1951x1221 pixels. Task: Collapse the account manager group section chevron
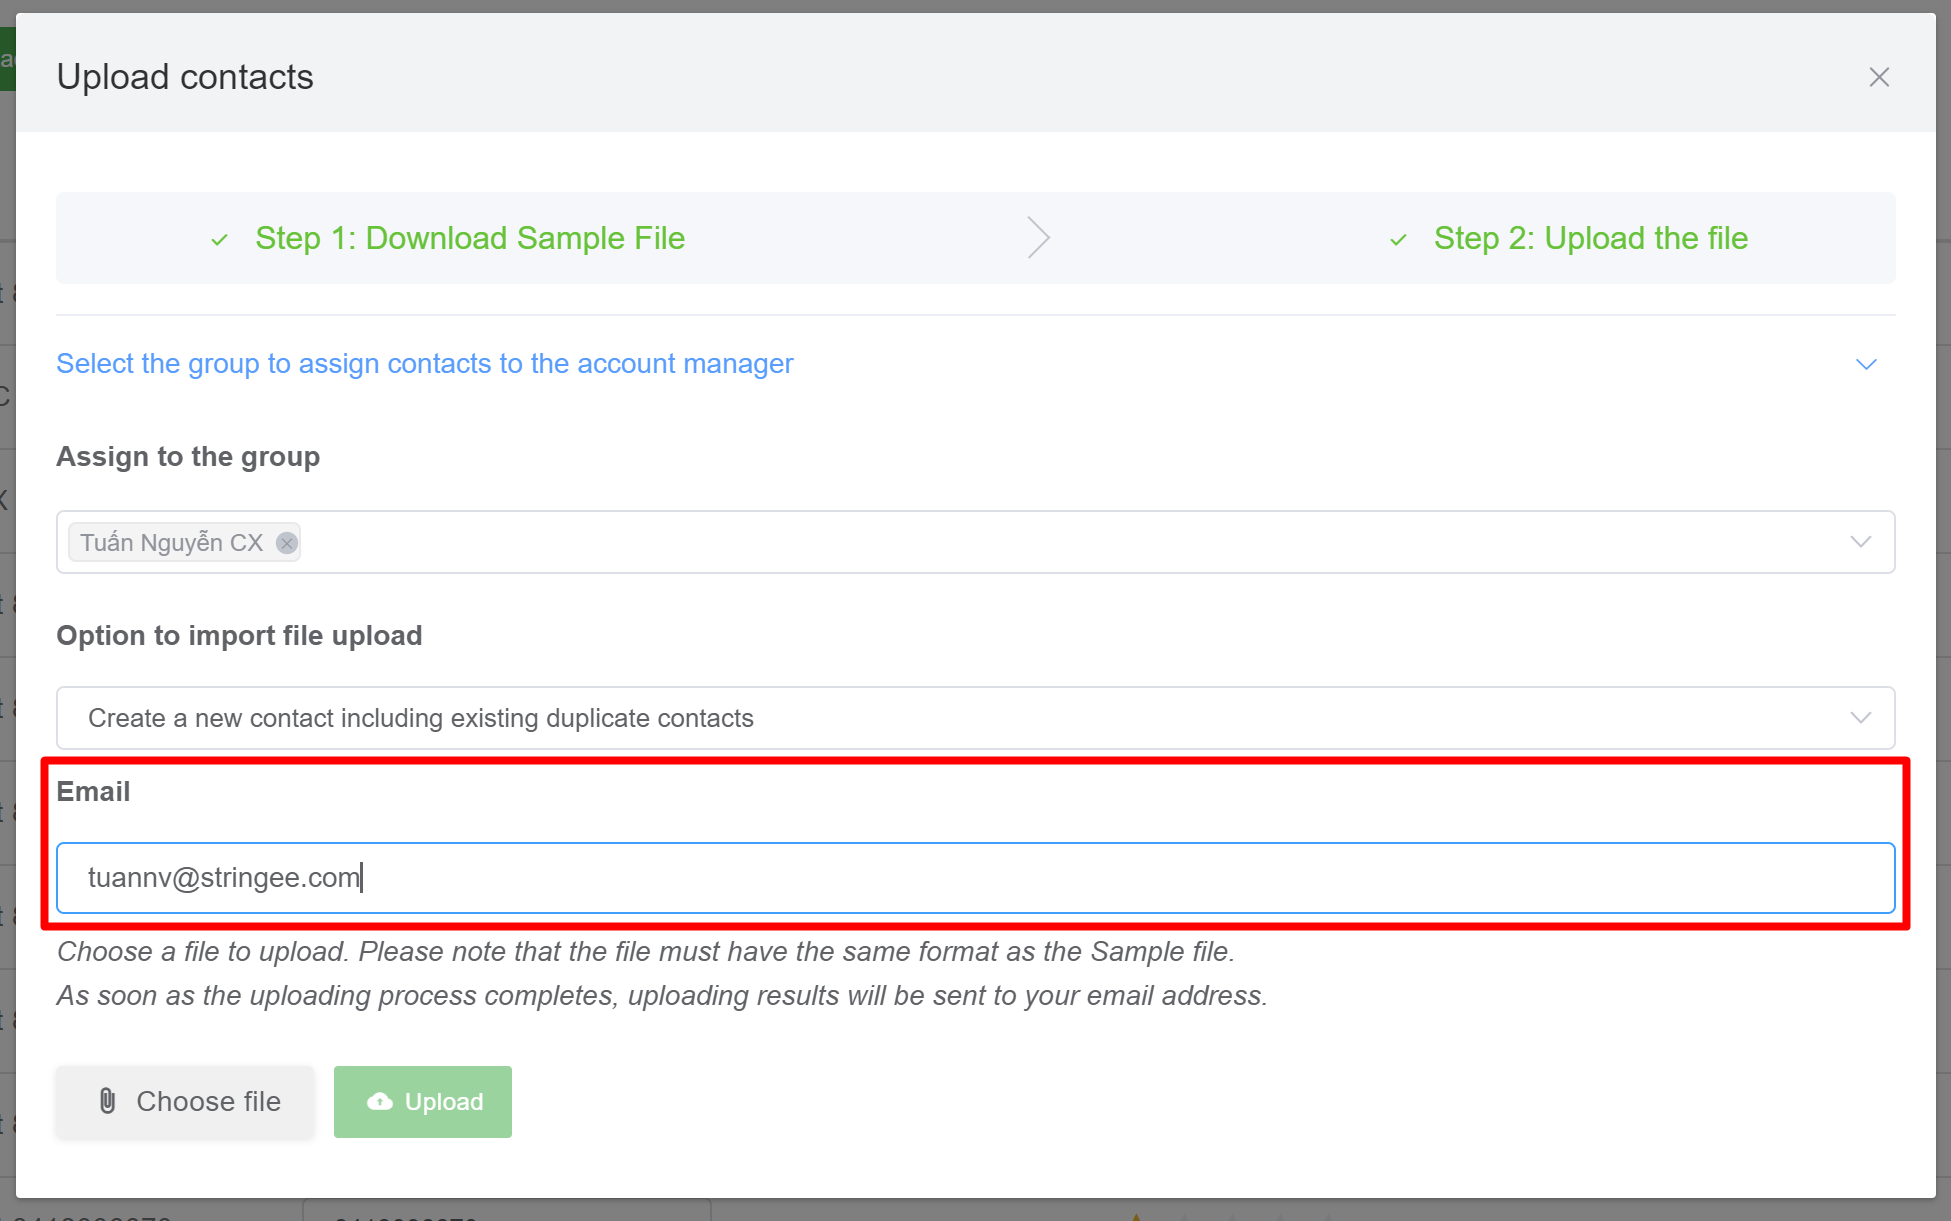(1865, 364)
